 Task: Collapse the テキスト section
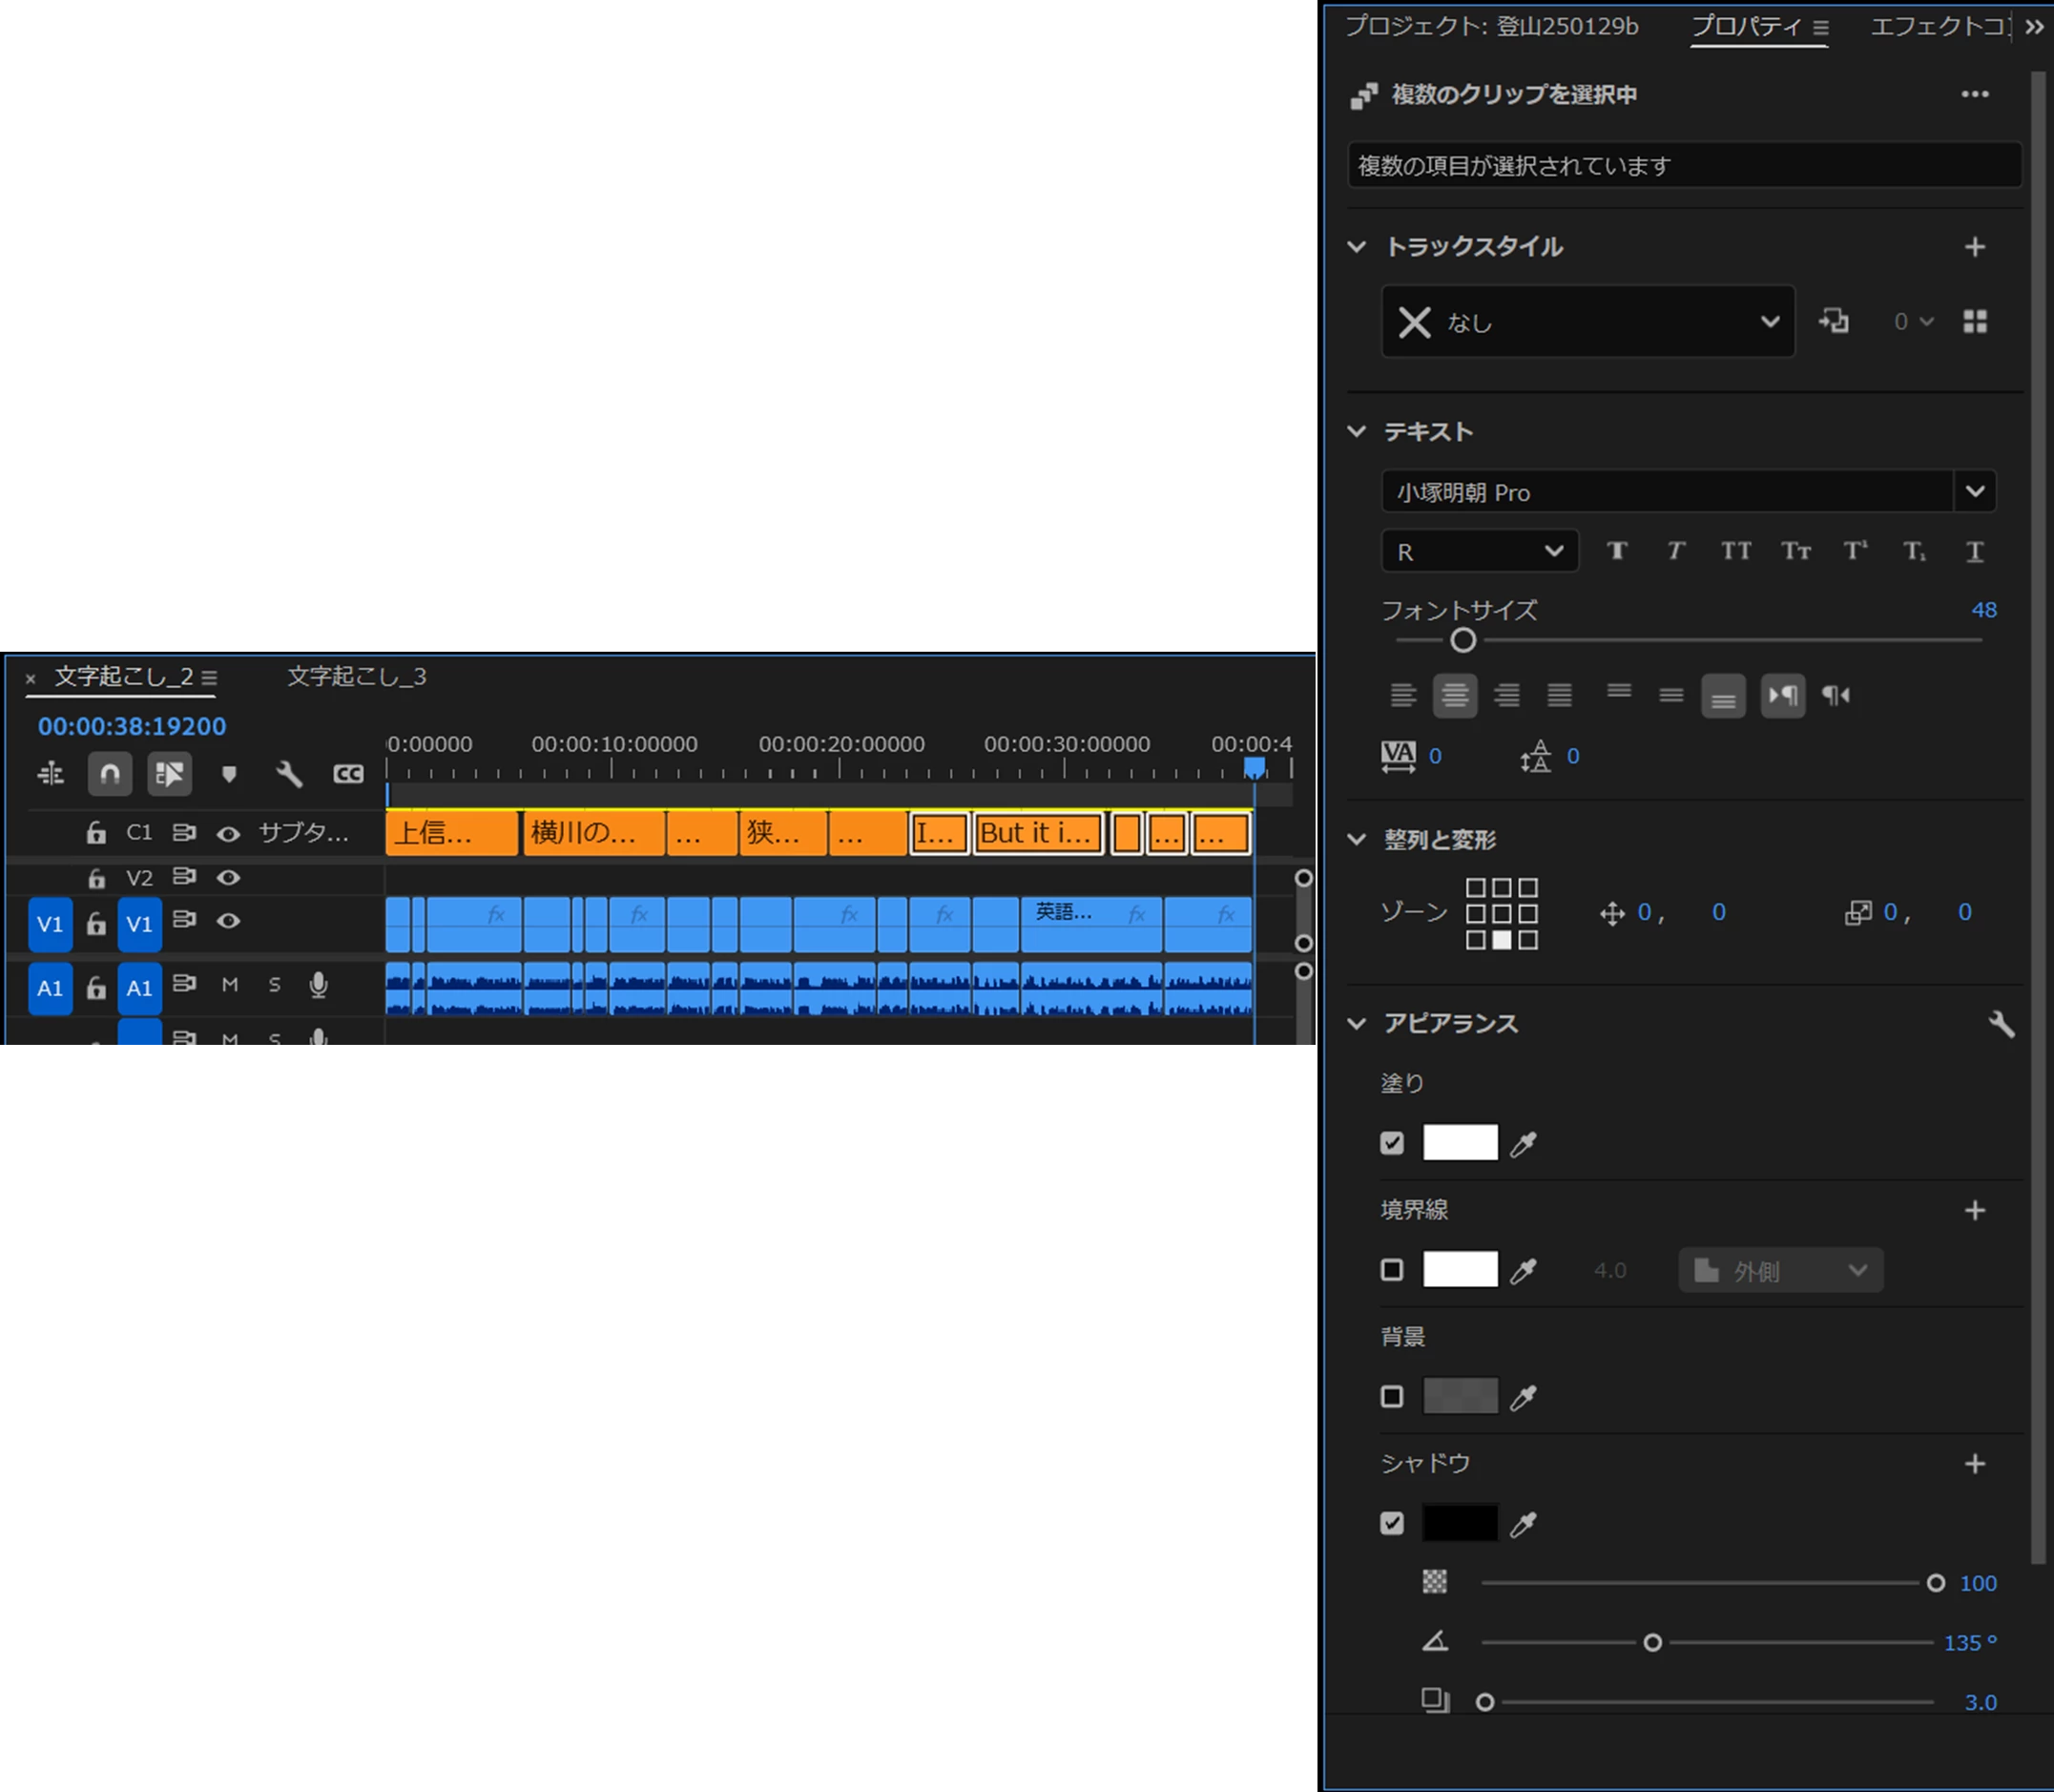1356,432
